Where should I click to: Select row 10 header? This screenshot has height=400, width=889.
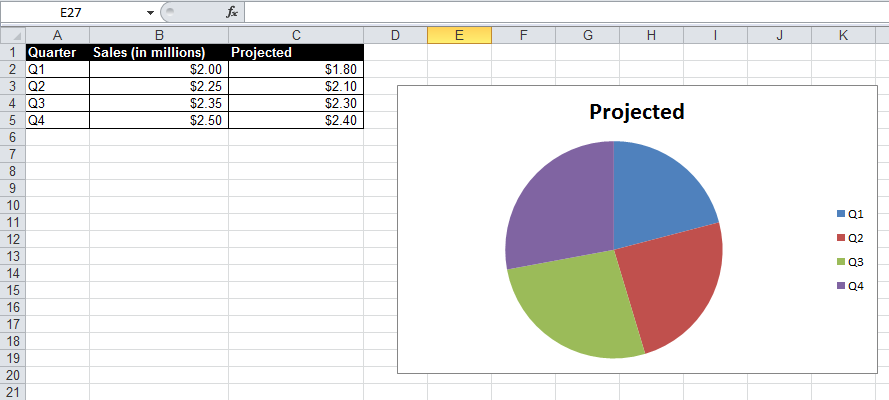point(13,205)
